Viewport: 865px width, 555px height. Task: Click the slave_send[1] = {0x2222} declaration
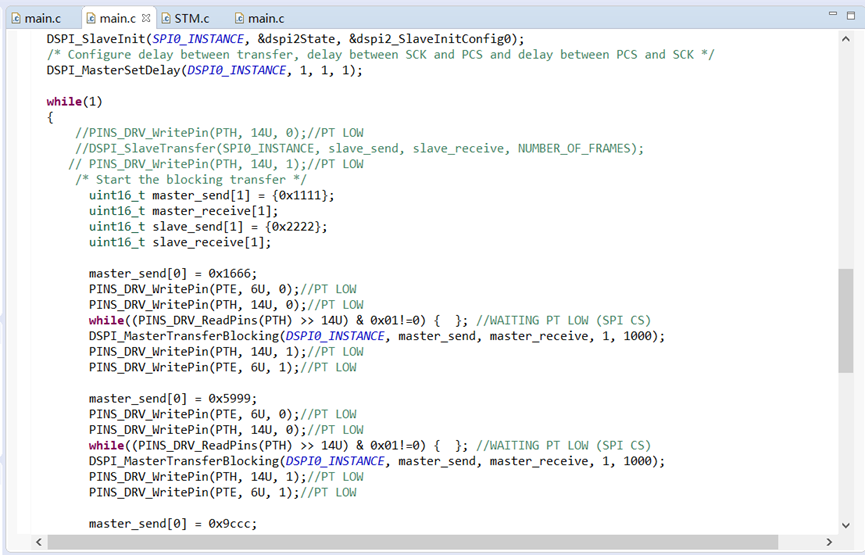tap(208, 227)
